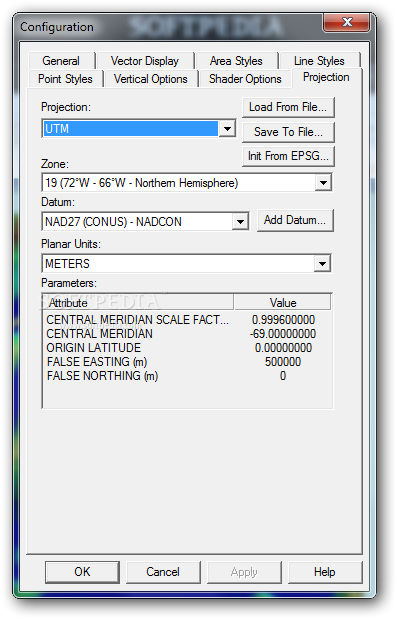Click the Save To File button
The width and height of the screenshot is (397, 619).
[288, 132]
